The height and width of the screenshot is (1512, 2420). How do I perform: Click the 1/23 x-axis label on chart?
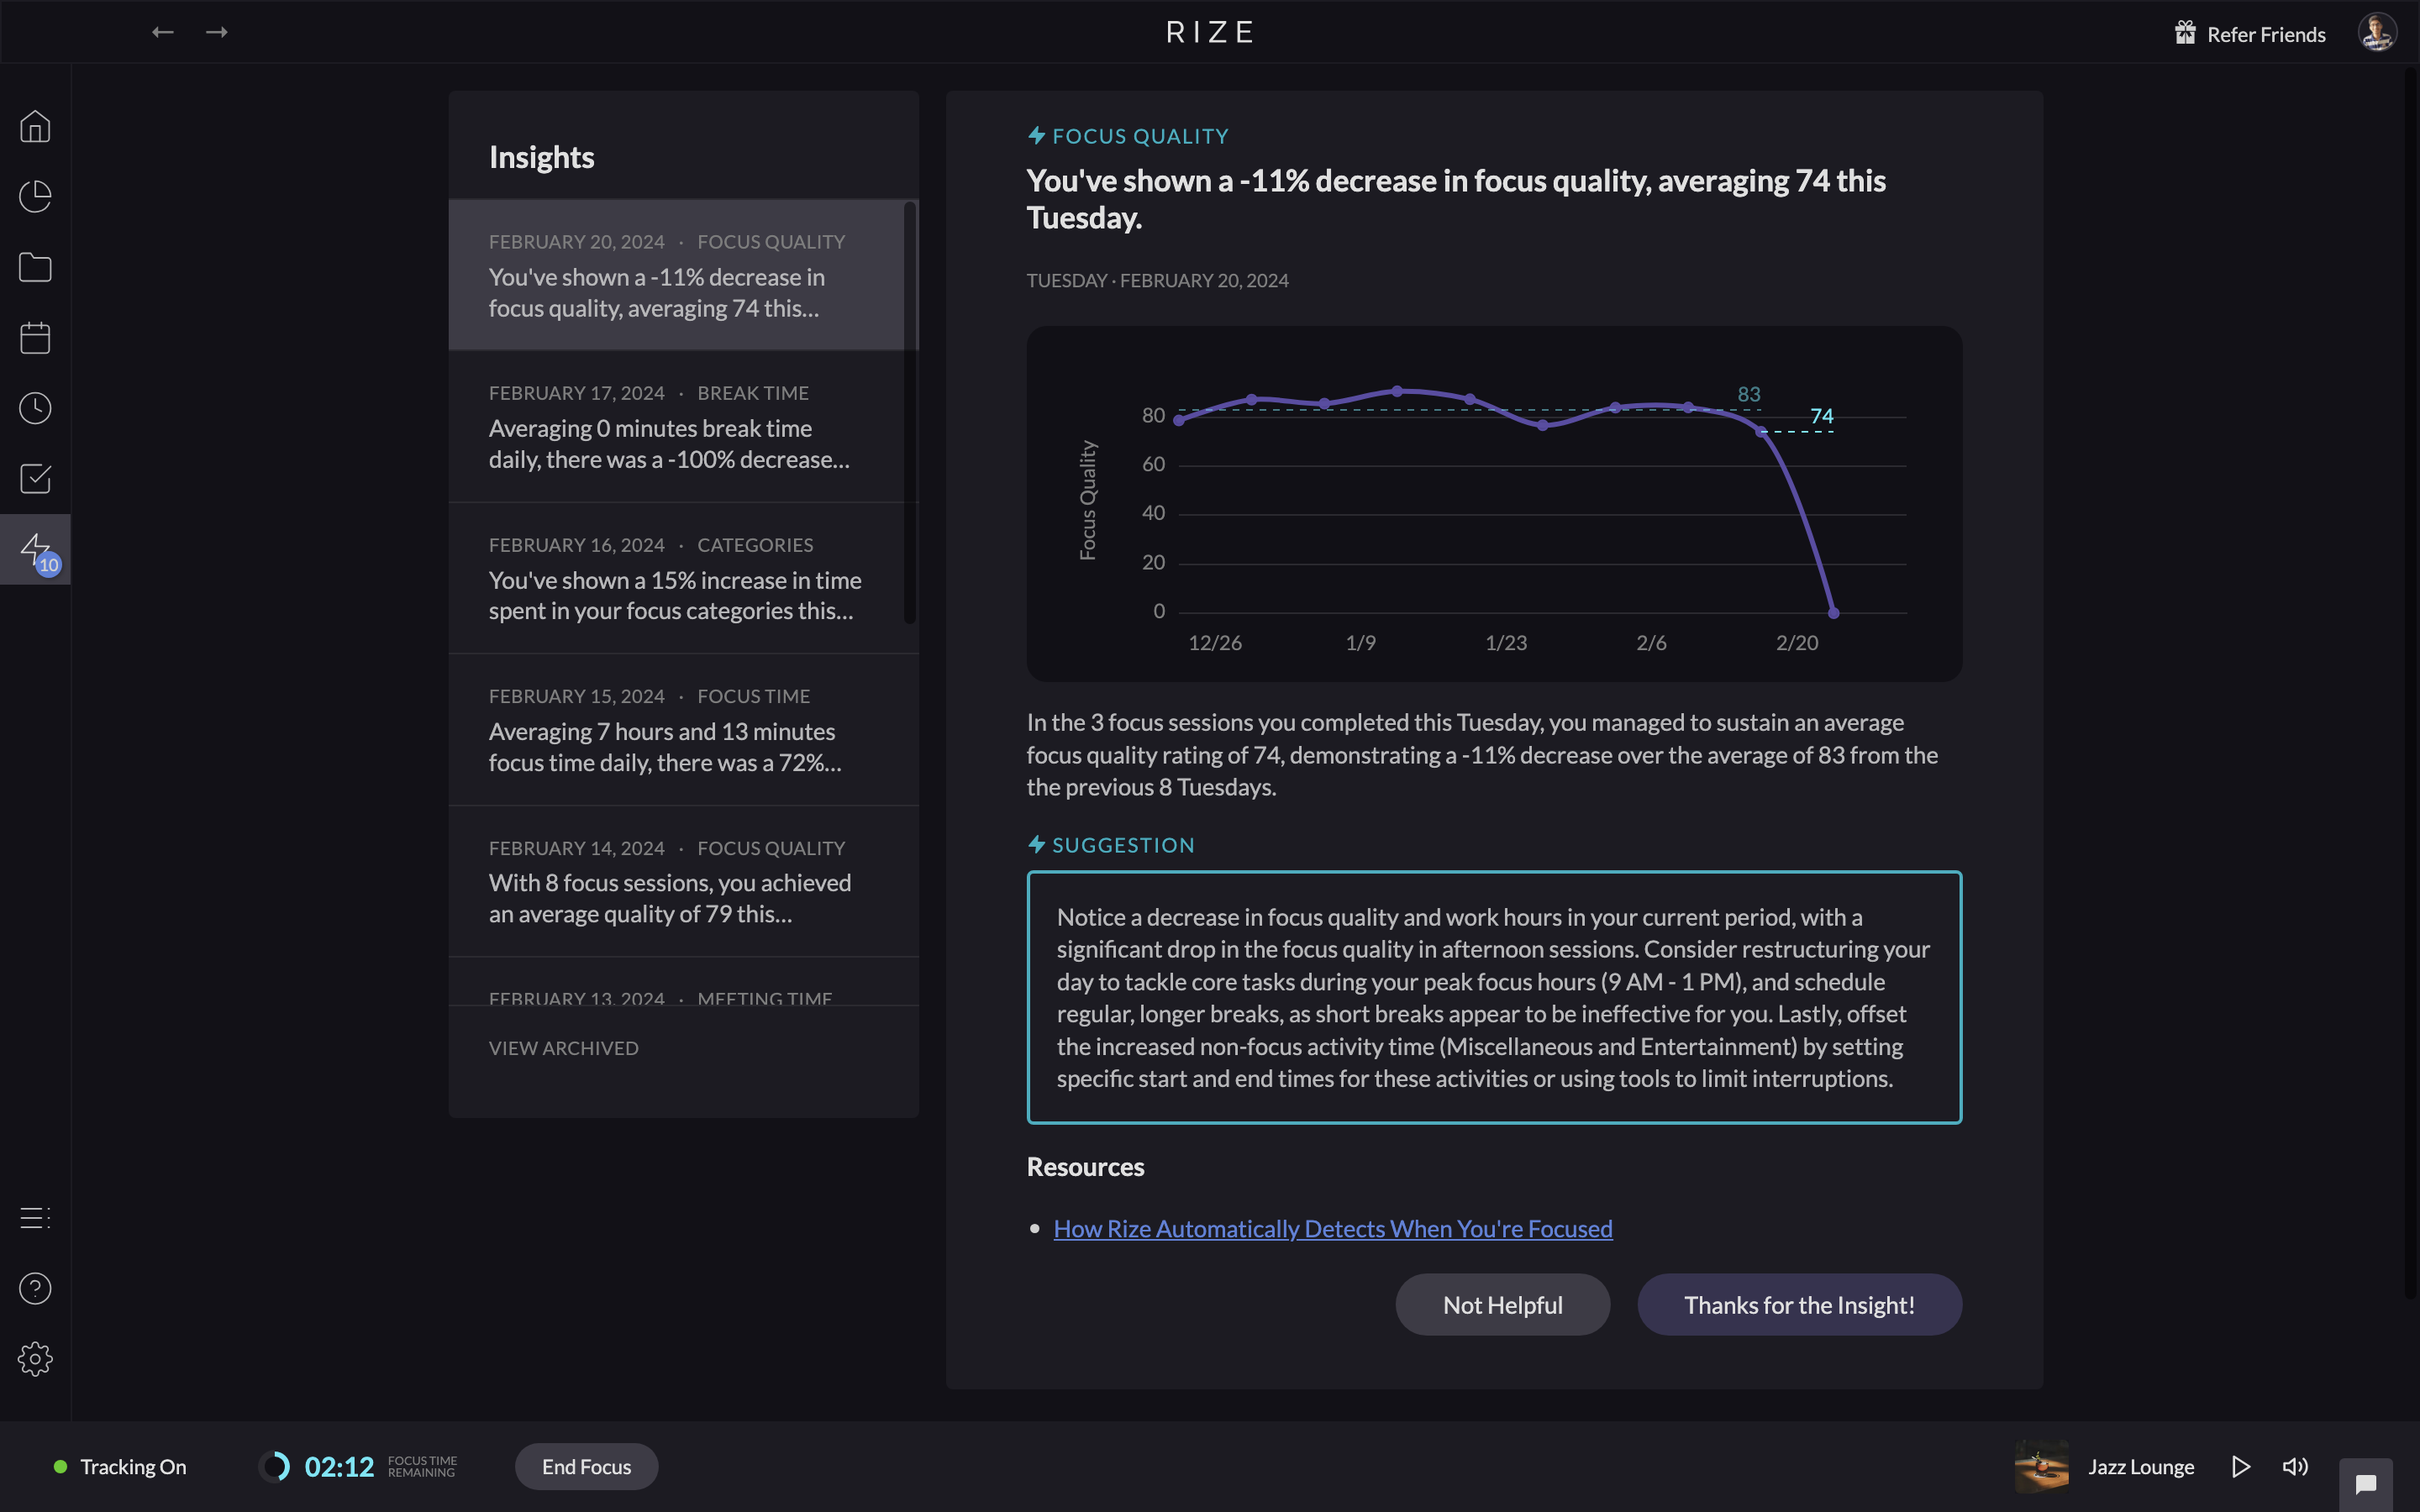1506,642
